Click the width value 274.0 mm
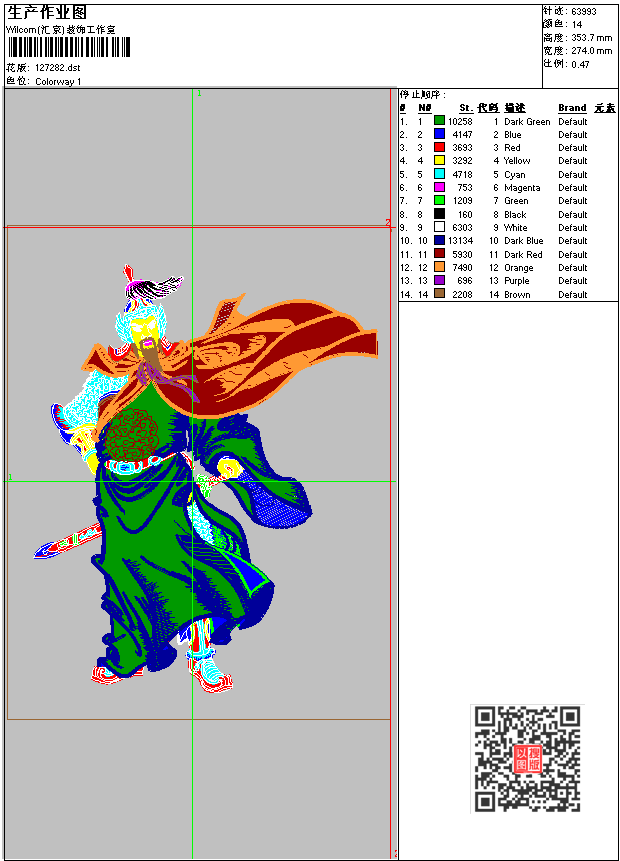 [x=591, y=51]
